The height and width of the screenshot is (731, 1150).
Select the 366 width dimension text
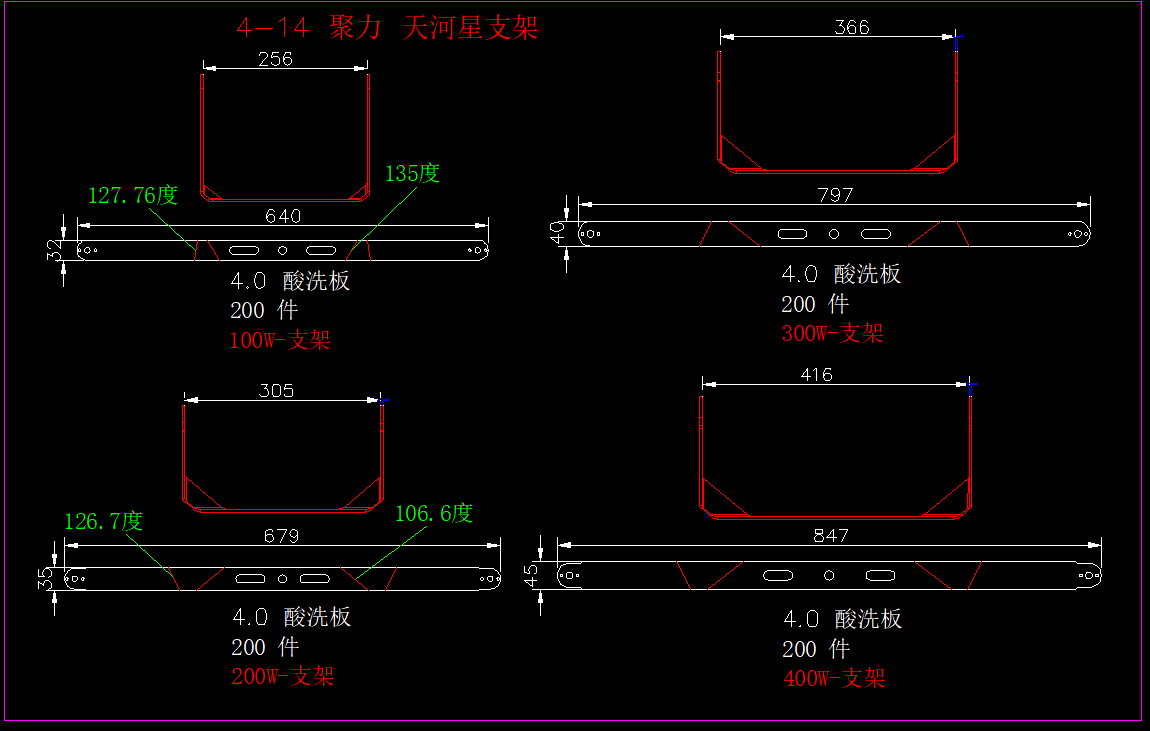(851, 27)
